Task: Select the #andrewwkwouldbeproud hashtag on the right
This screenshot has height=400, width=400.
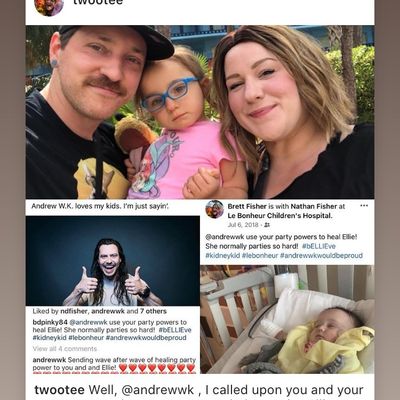Action: 321,256
